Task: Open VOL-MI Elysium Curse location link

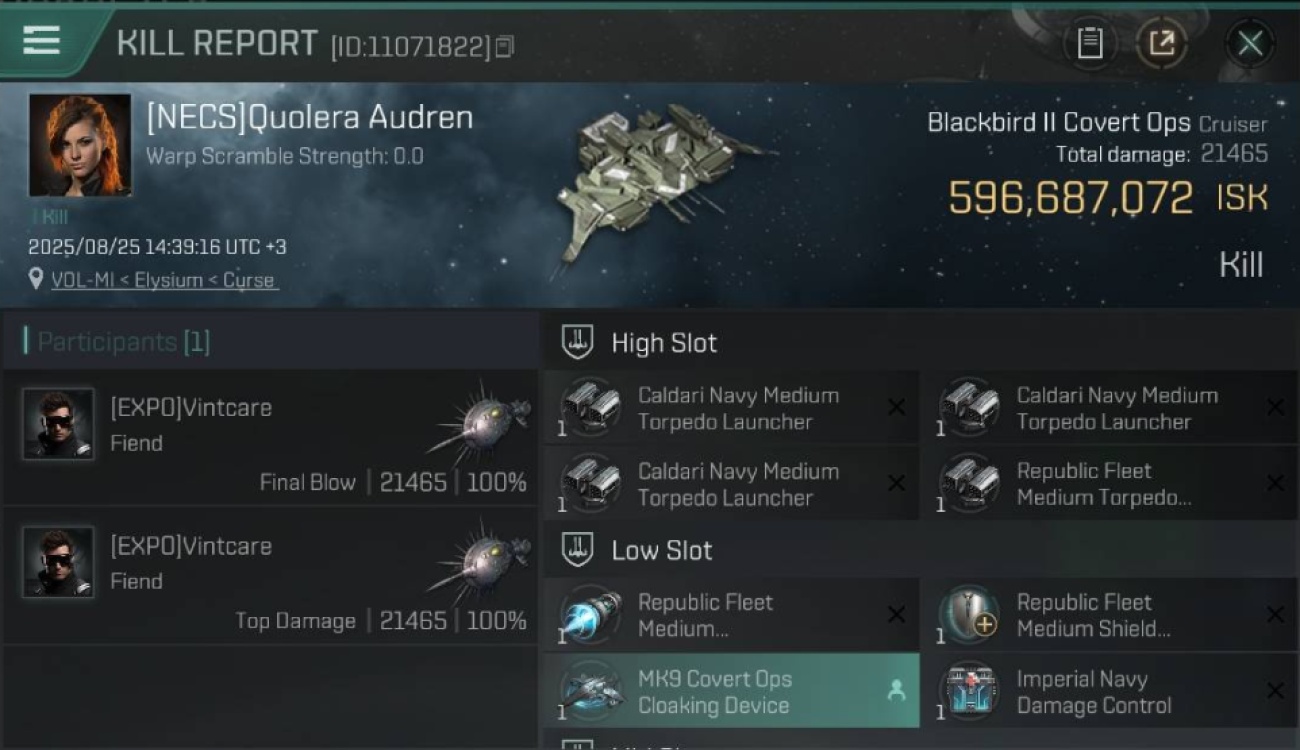Action: pyautogui.click(x=164, y=280)
